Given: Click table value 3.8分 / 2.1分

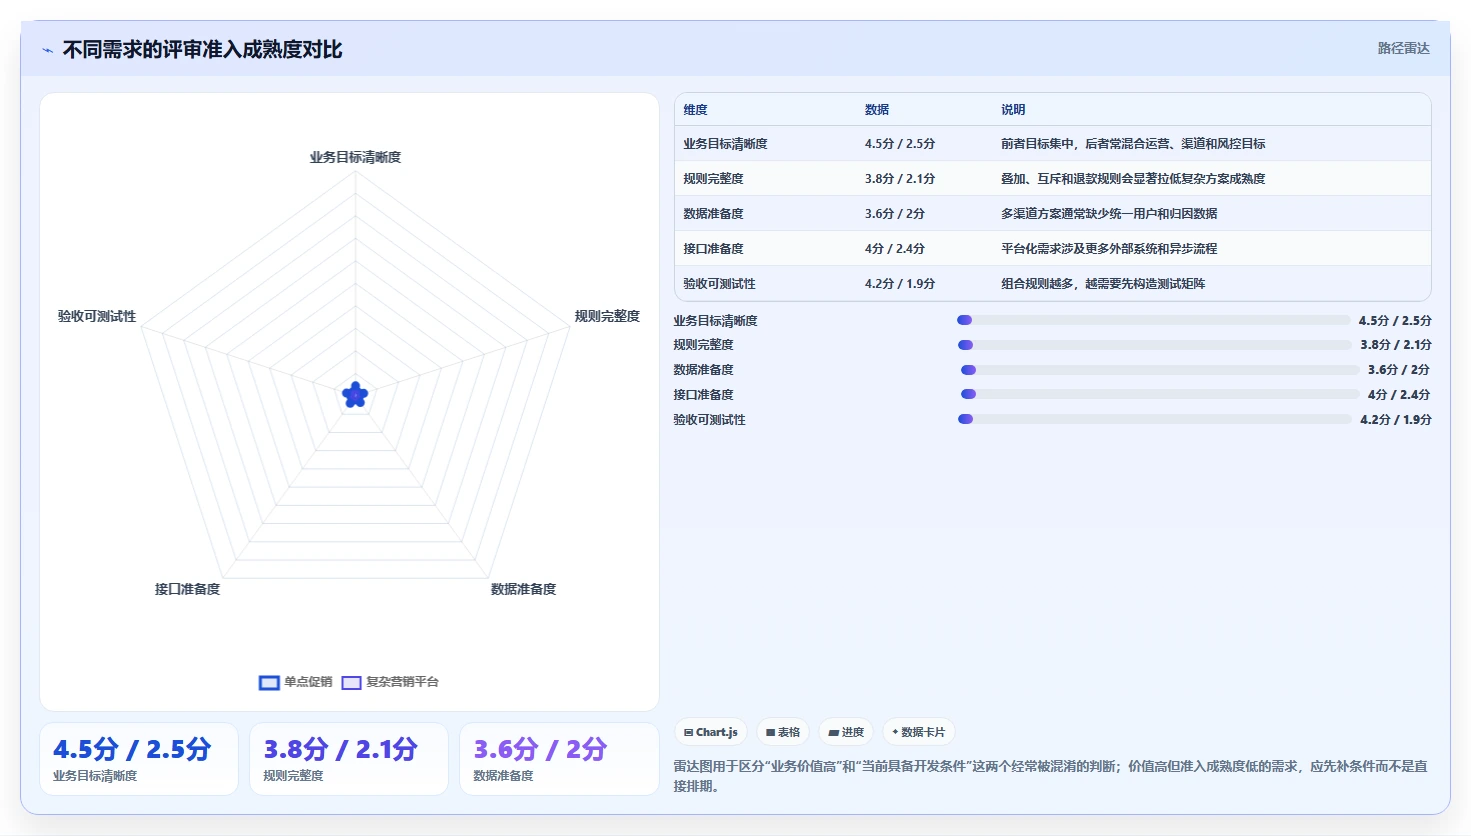Looking at the screenshot, I should click(x=900, y=179).
